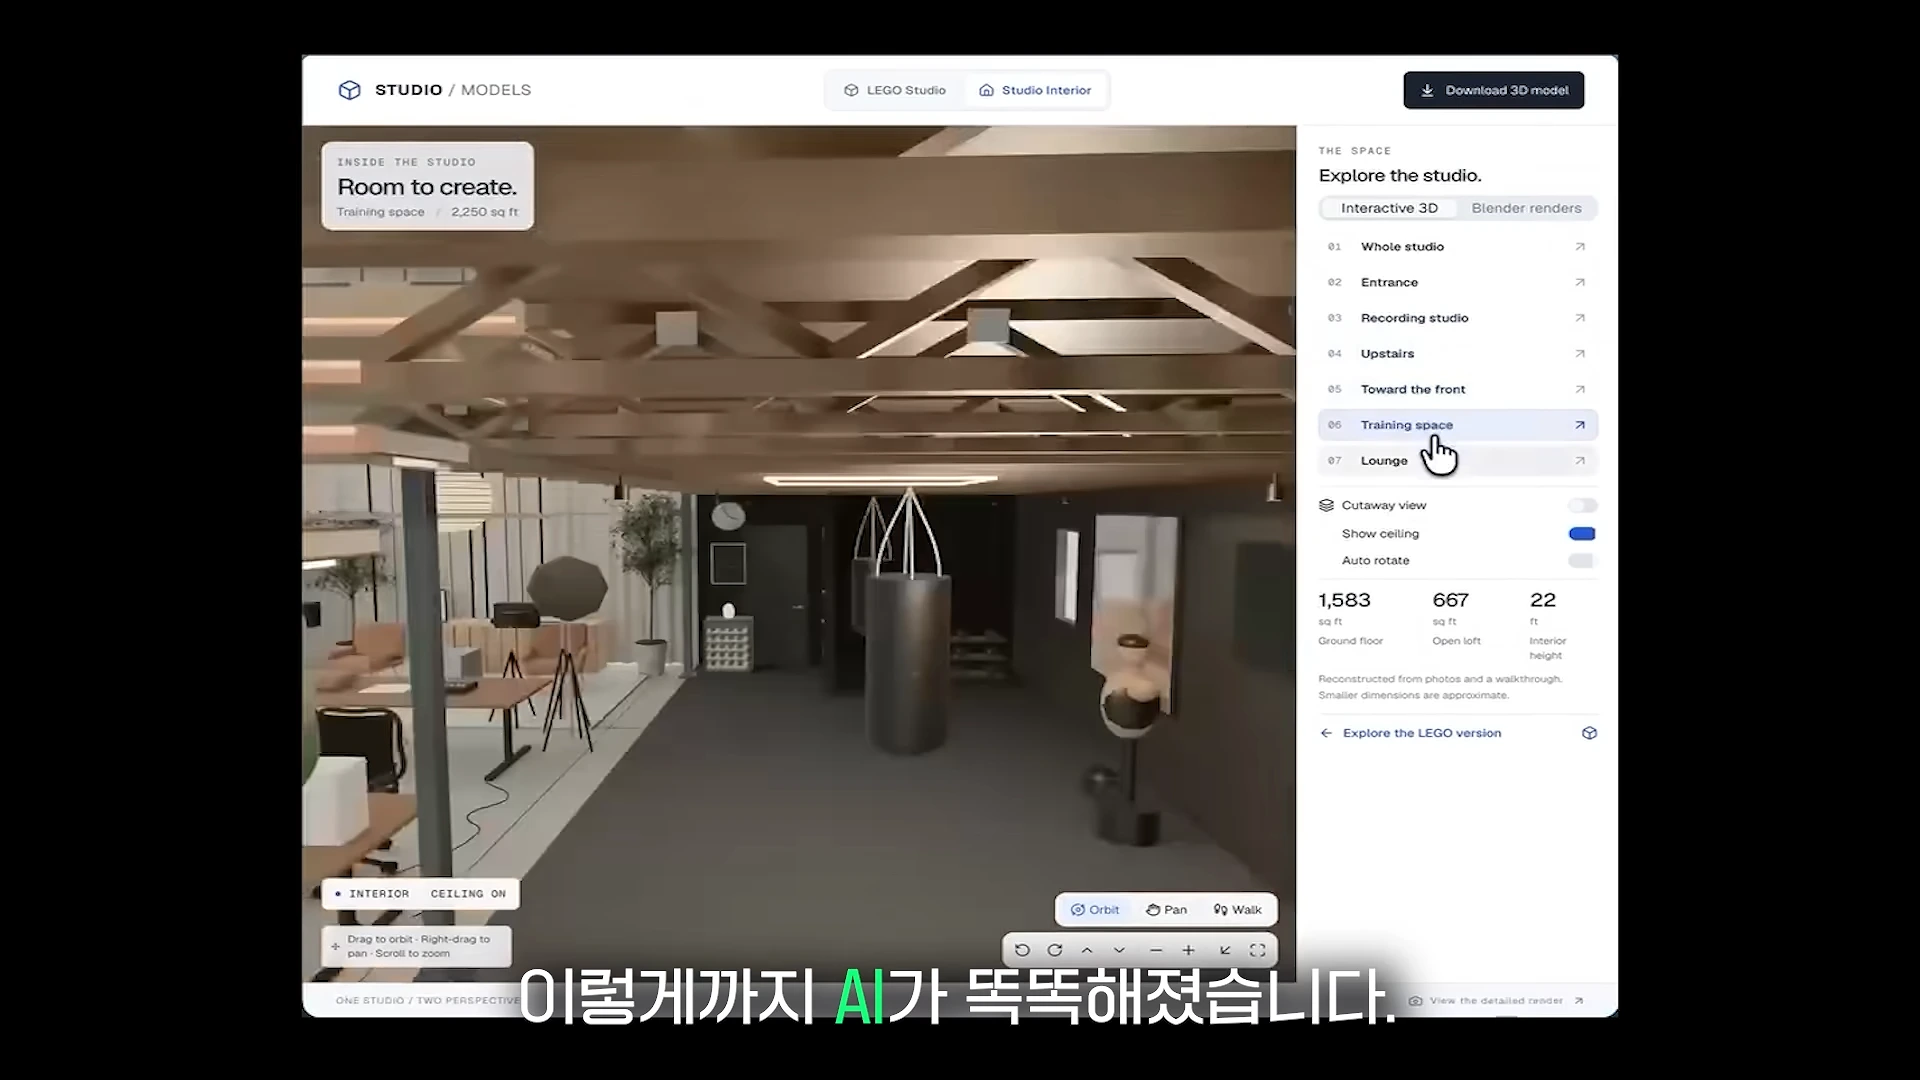
Task: Click the cube icon beside Explore the LEGO version
Action: coord(1589,733)
